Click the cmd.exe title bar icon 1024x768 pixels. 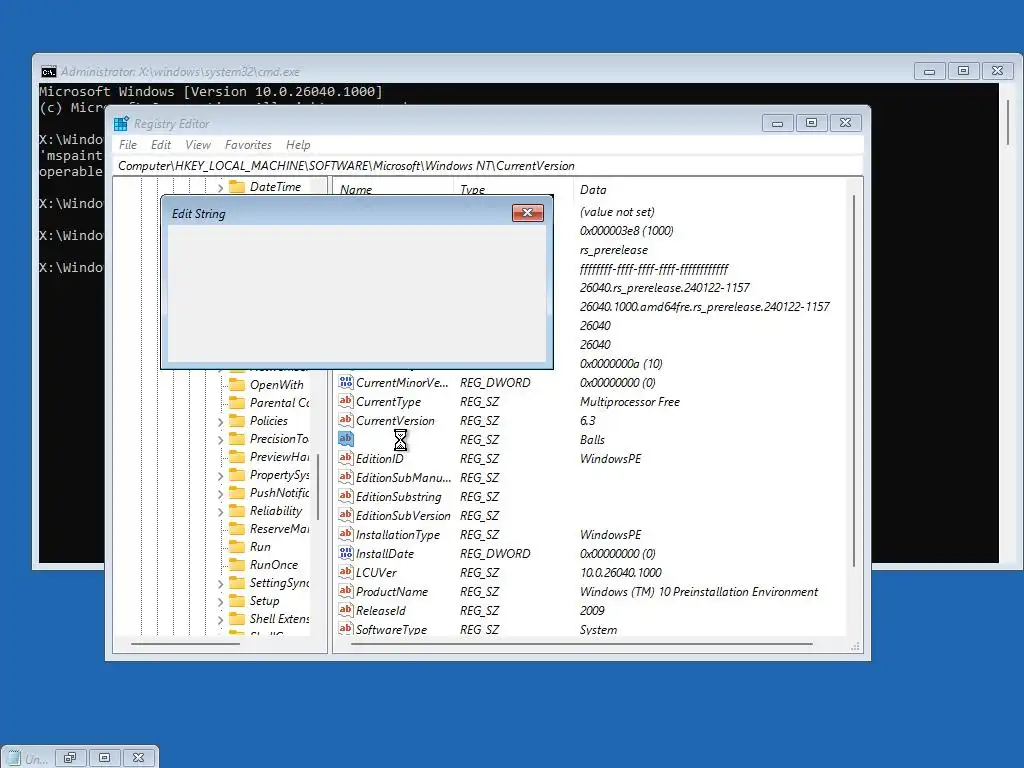click(x=48, y=72)
